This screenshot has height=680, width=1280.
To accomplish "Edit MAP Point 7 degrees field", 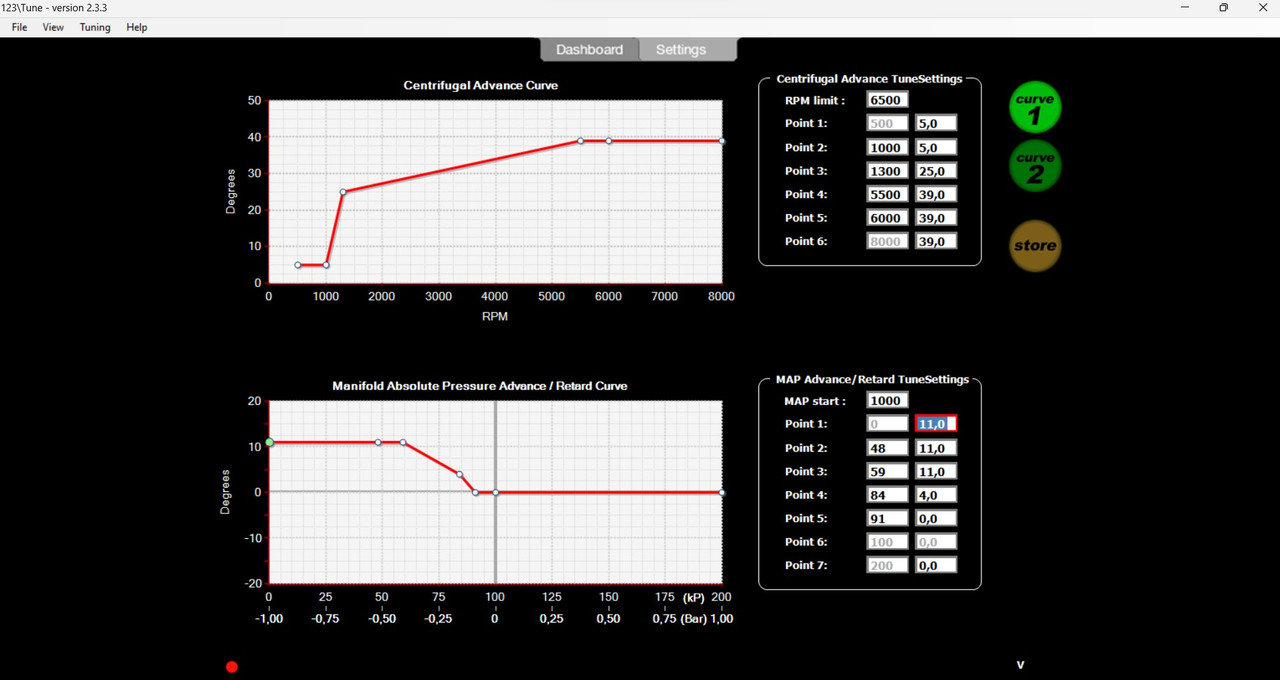I will [936, 565].
